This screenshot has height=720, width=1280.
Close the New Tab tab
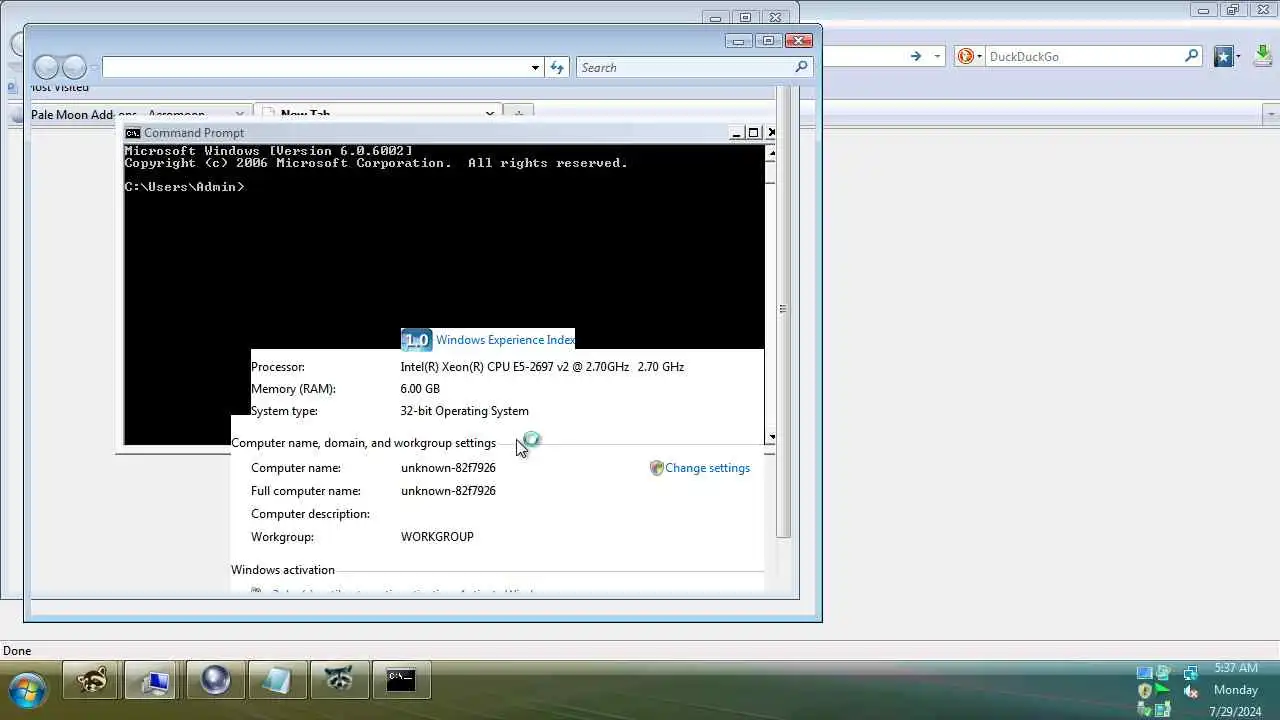490,114
